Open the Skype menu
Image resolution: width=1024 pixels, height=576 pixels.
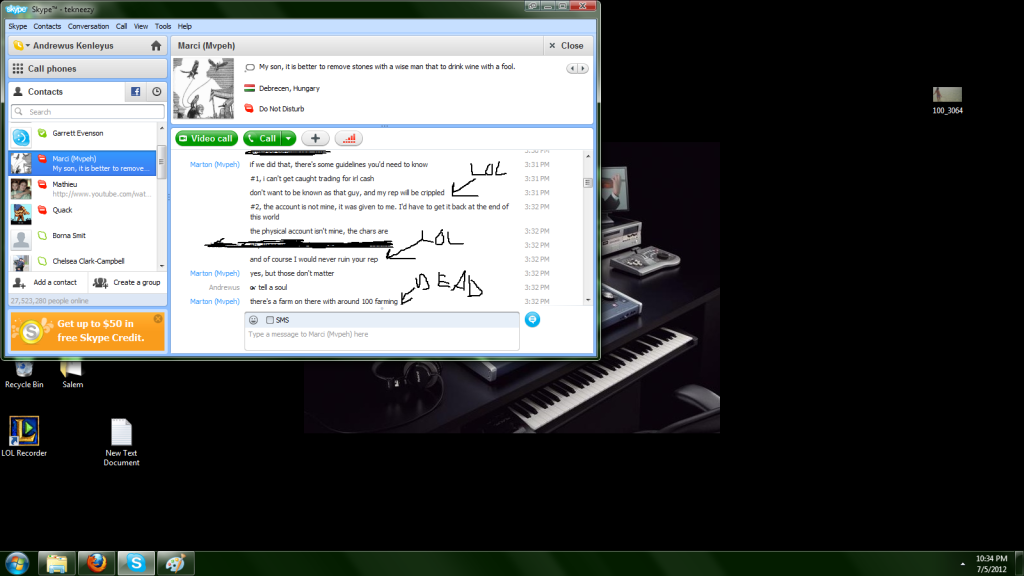click(18, 26)
